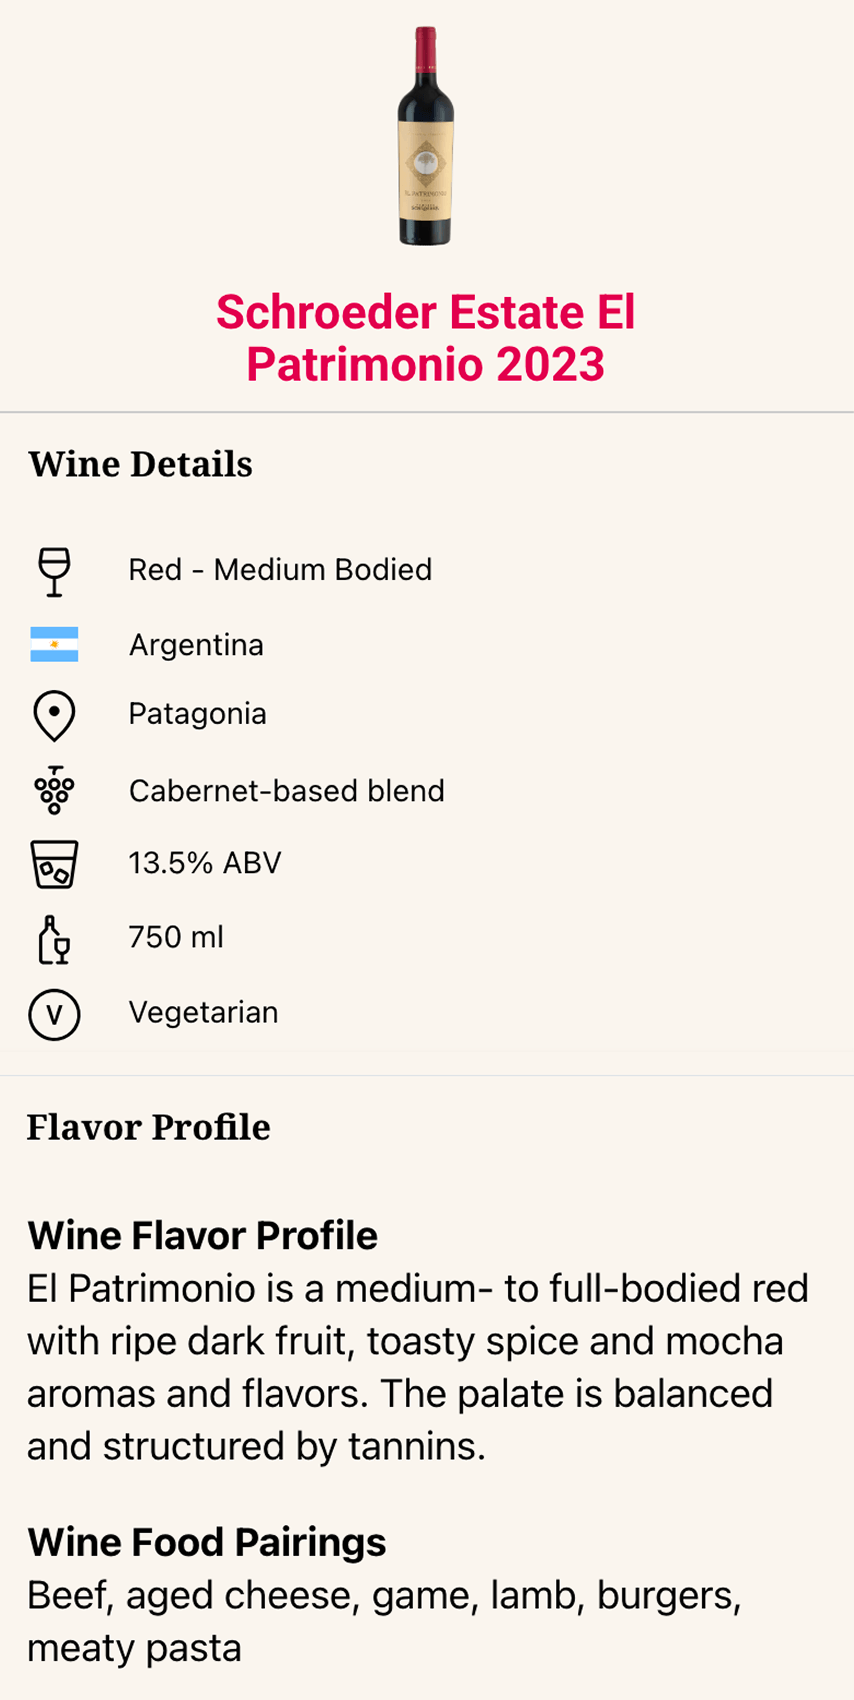Select the Cabernet-based blend text
Screen dimensions: 854x1700
286,791
